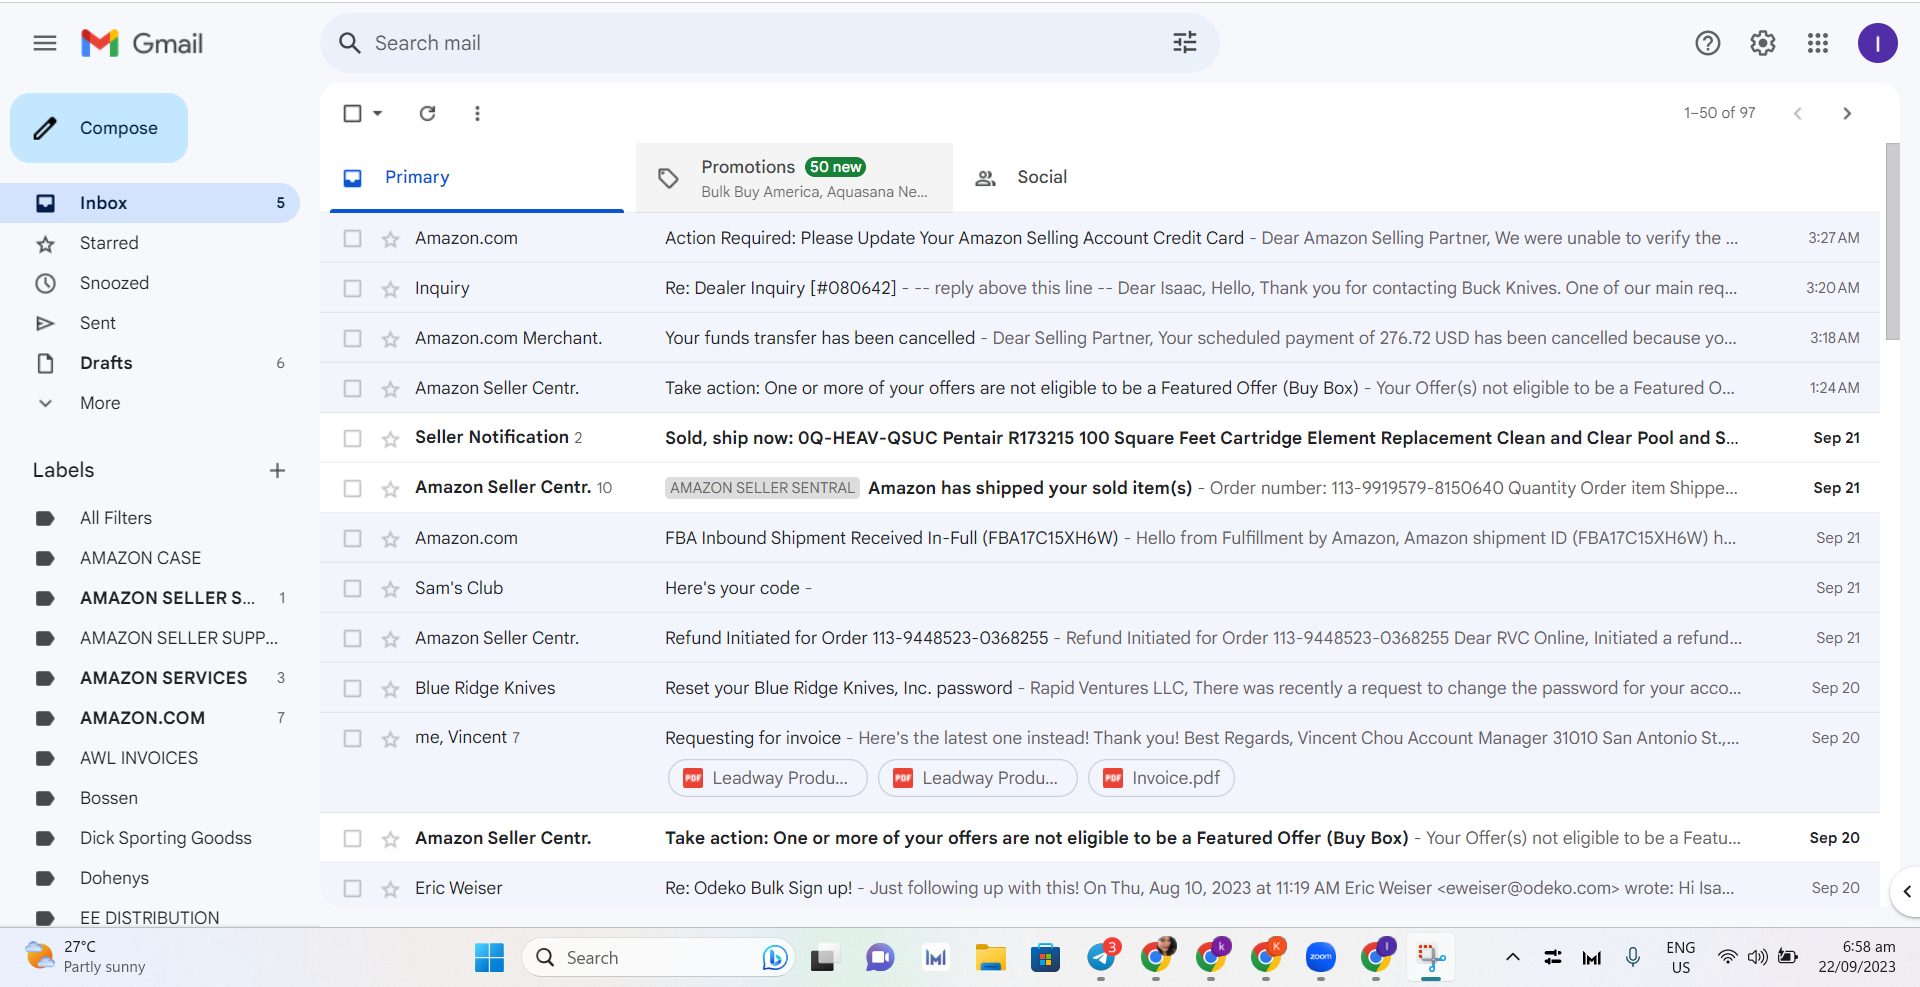Open the More options three-dot menu
The image size is (1920, 987).
(x=477, y=113)
